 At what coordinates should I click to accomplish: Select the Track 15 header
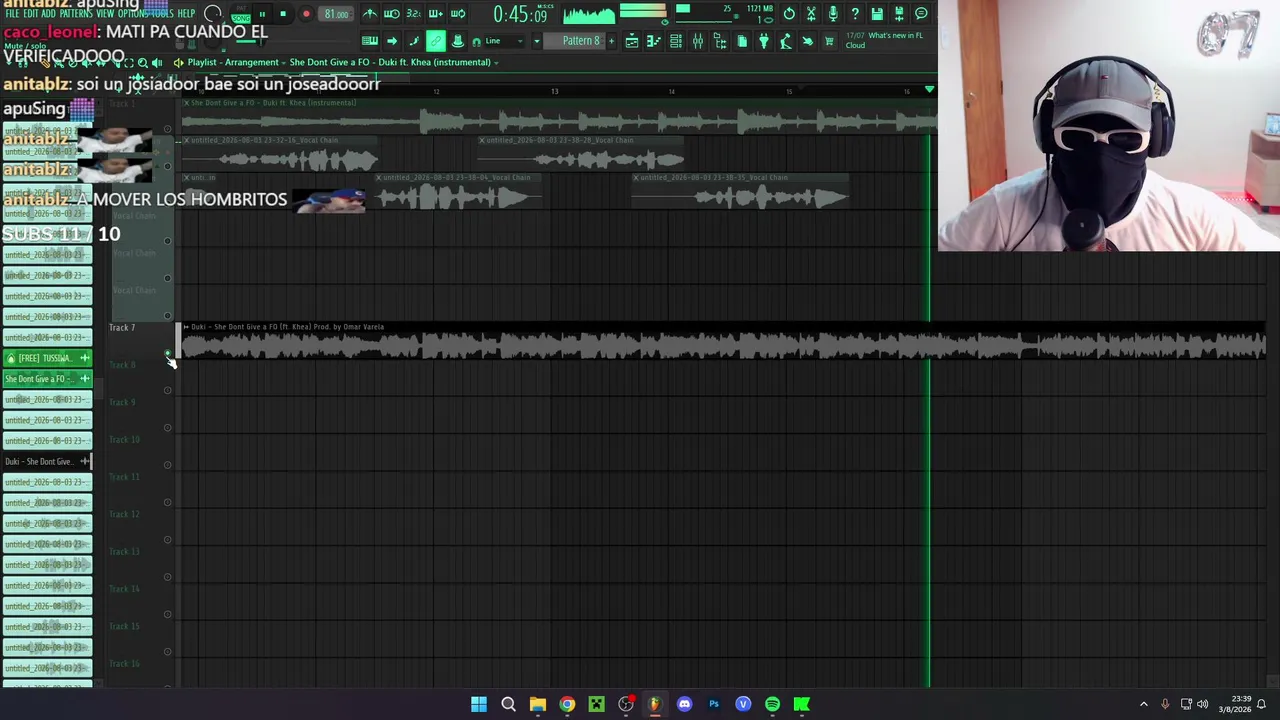click(140, 639)
